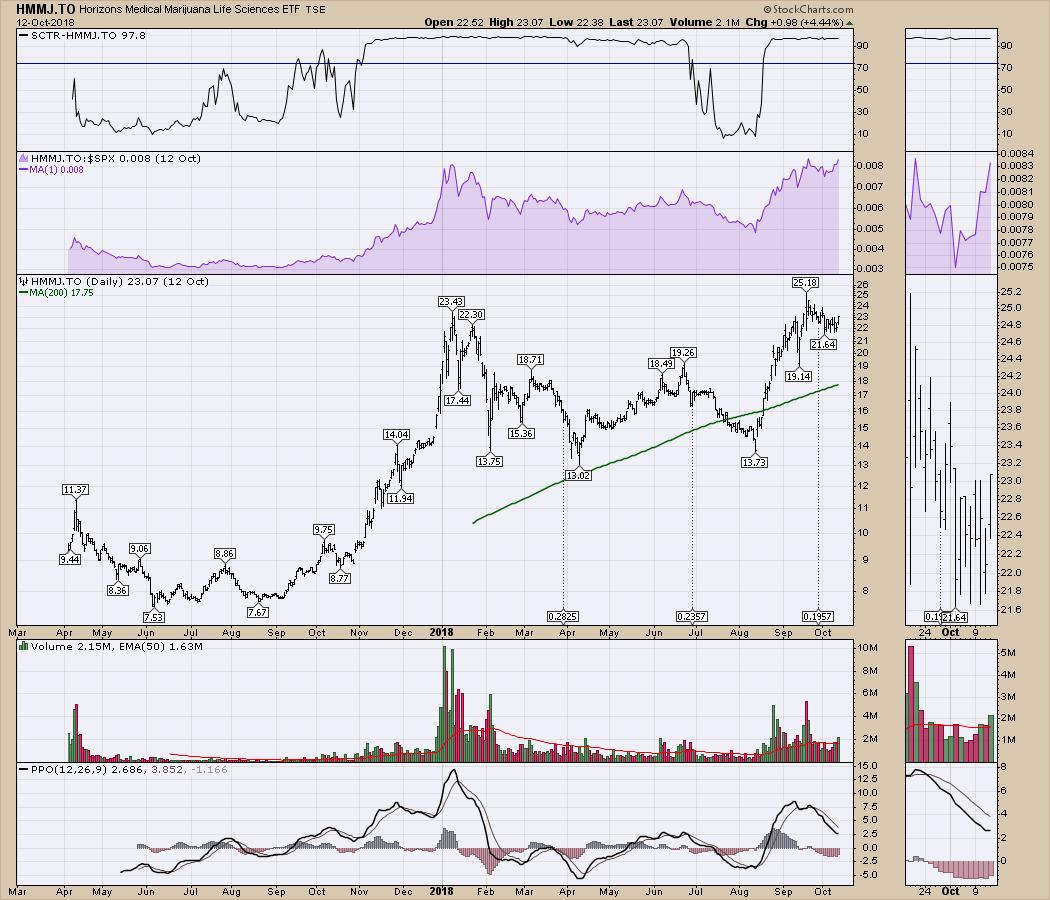
Task: Click the 21.64 annotation in the main price chart
Action: tap(823, 344)
